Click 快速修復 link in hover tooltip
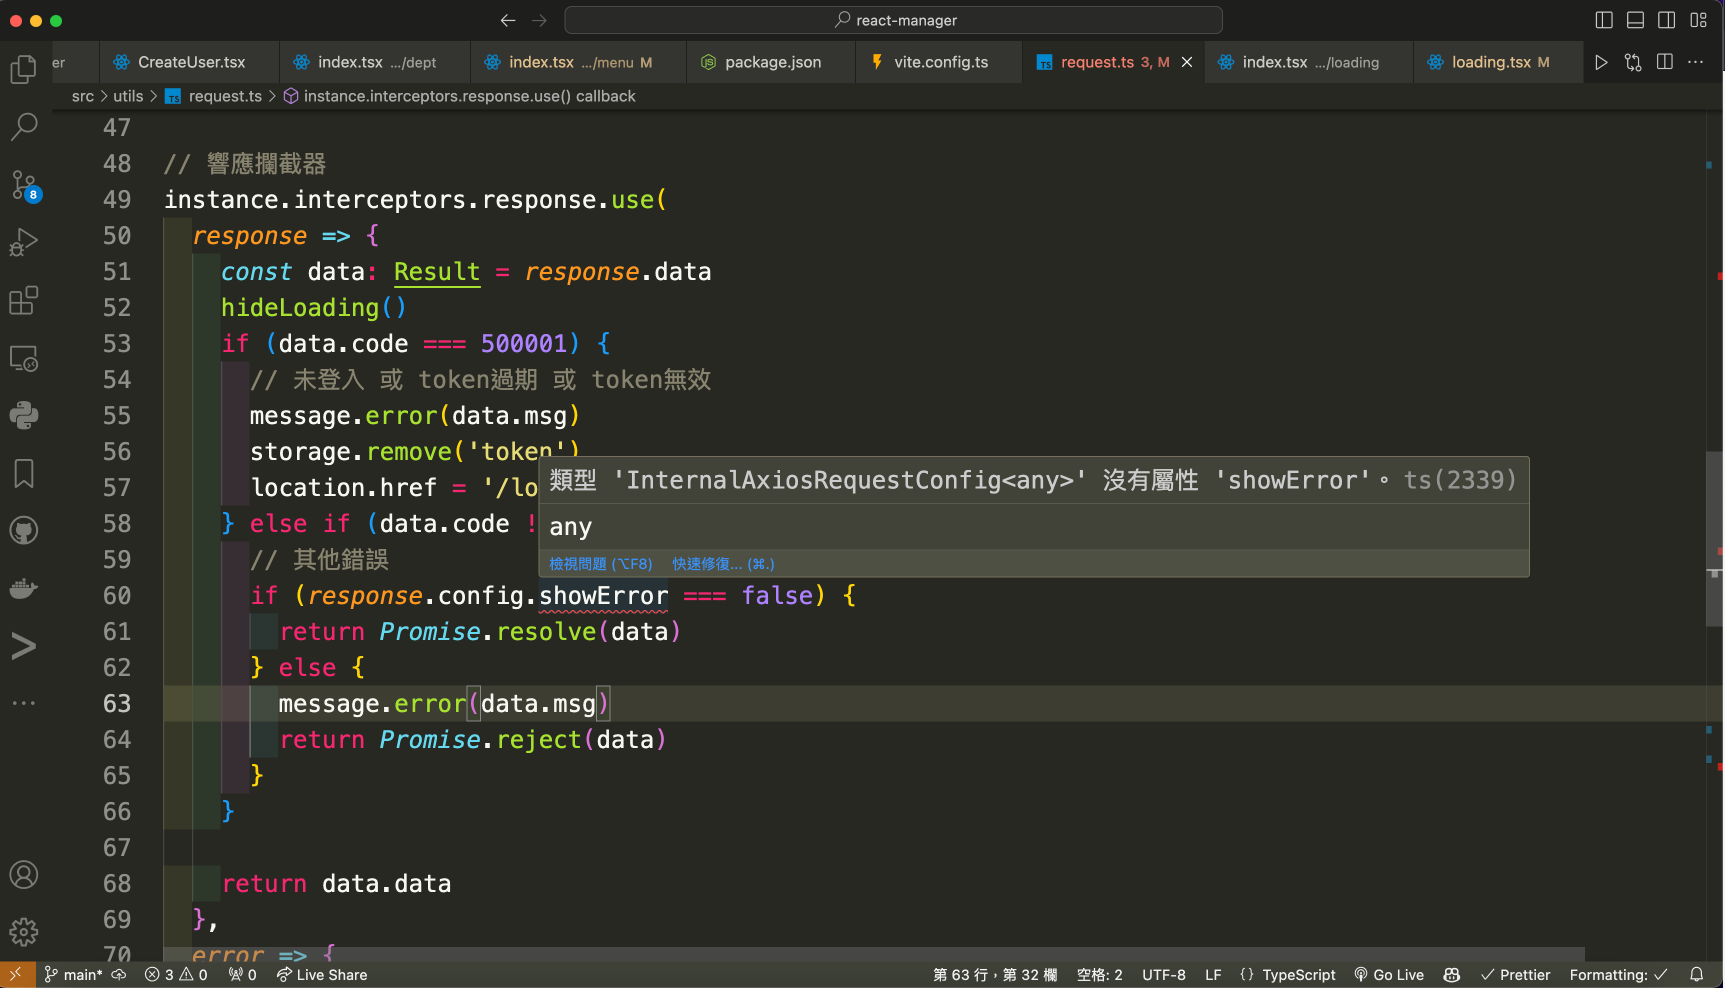Screen dimensions: 1725x988 723,564
